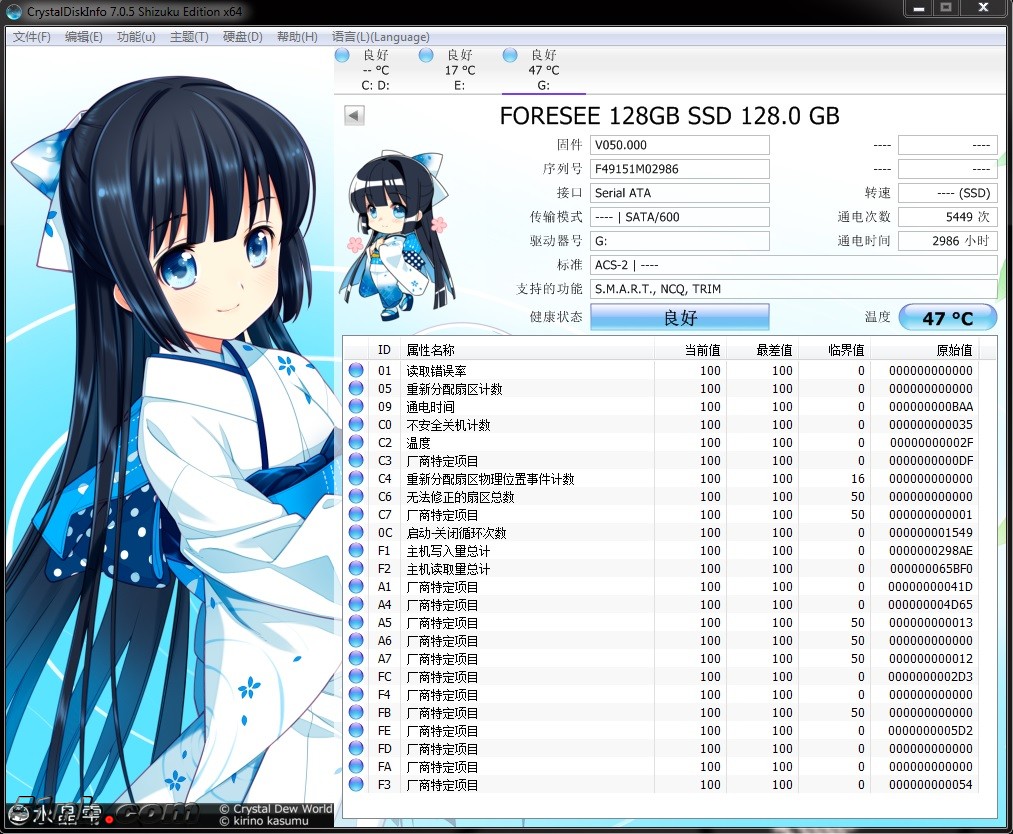1013x834 pixels.
Task: Click status orb for attribute A4 row
Action: [356, 605]
